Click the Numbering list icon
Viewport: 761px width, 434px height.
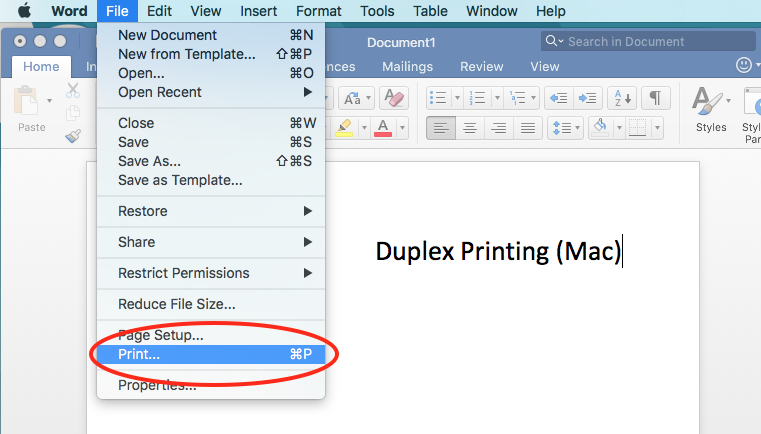coord(478,99)
